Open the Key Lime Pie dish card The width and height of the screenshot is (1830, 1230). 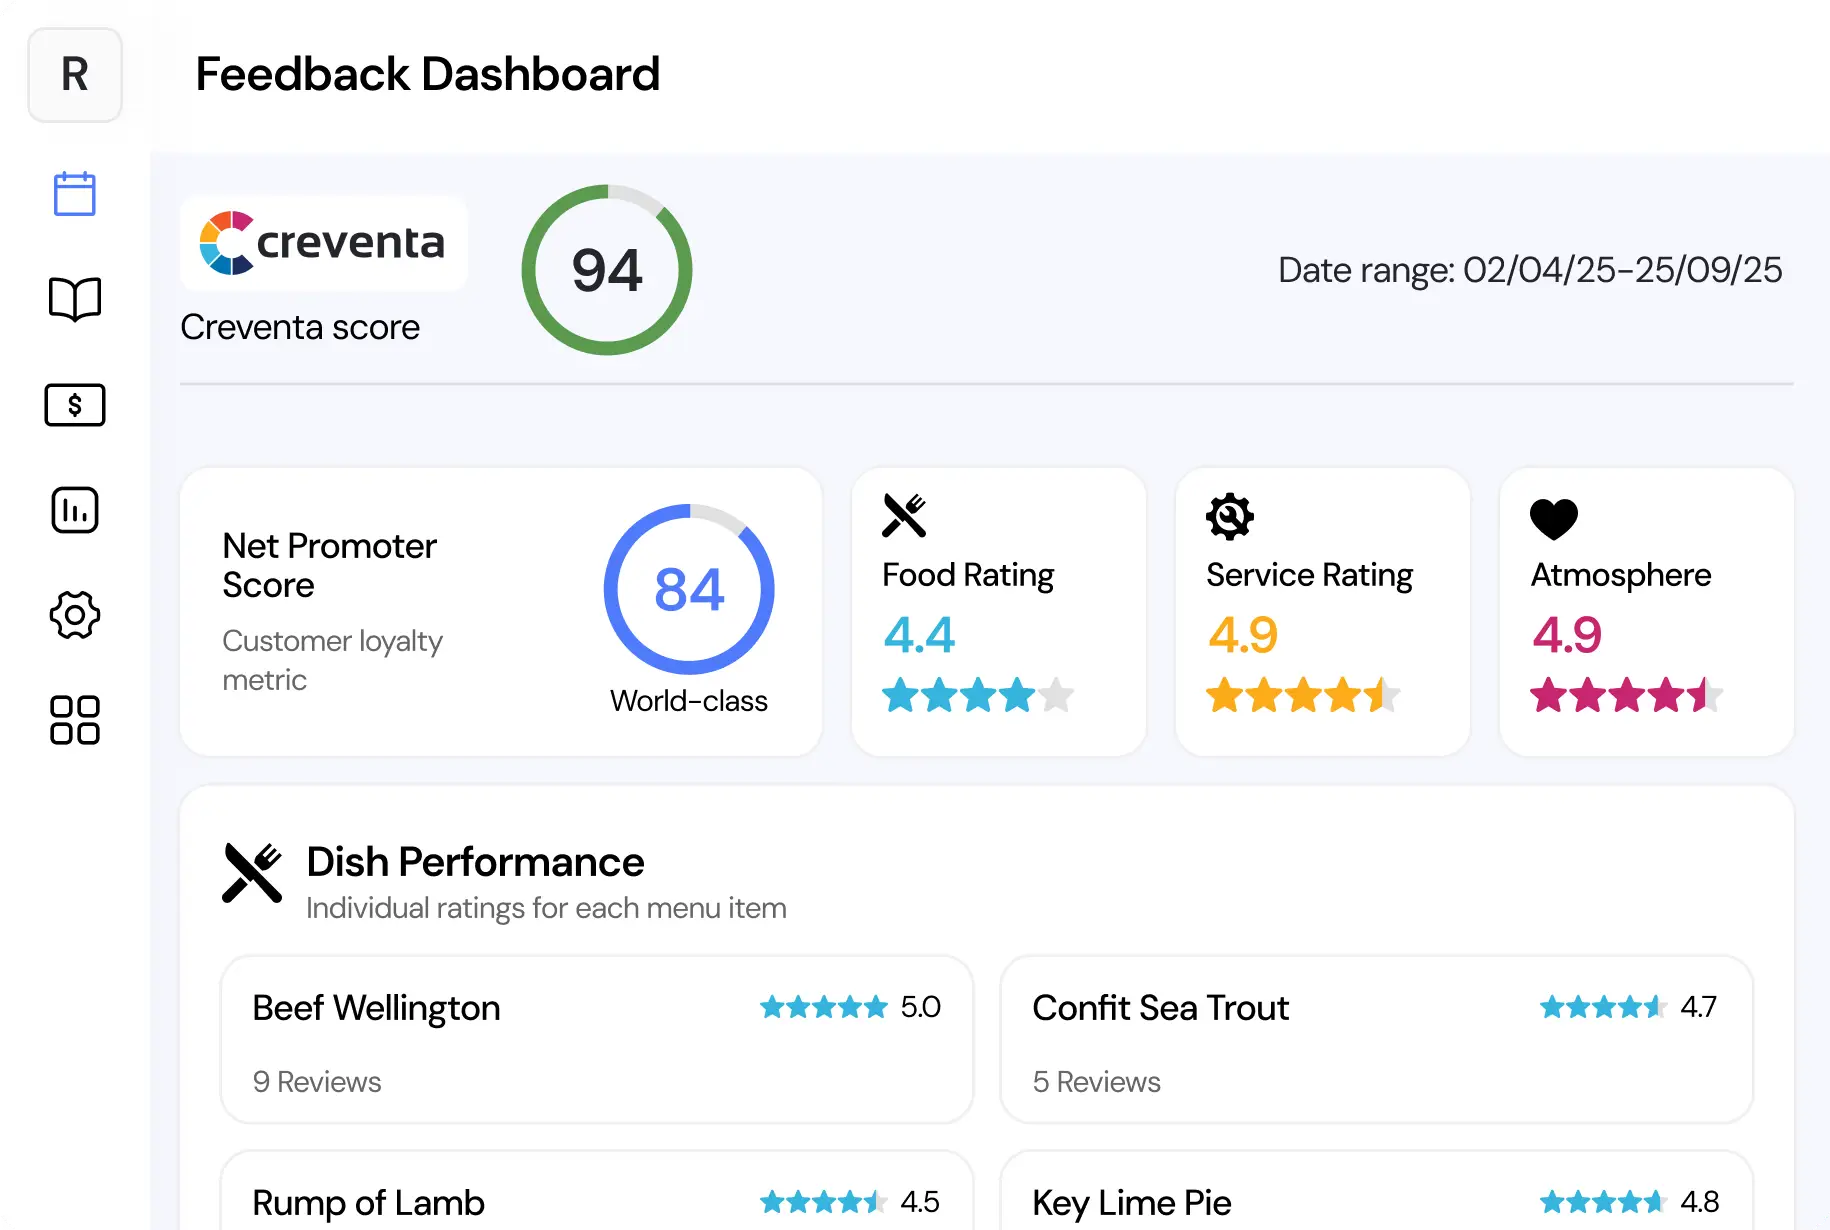click(1377, 1191)
